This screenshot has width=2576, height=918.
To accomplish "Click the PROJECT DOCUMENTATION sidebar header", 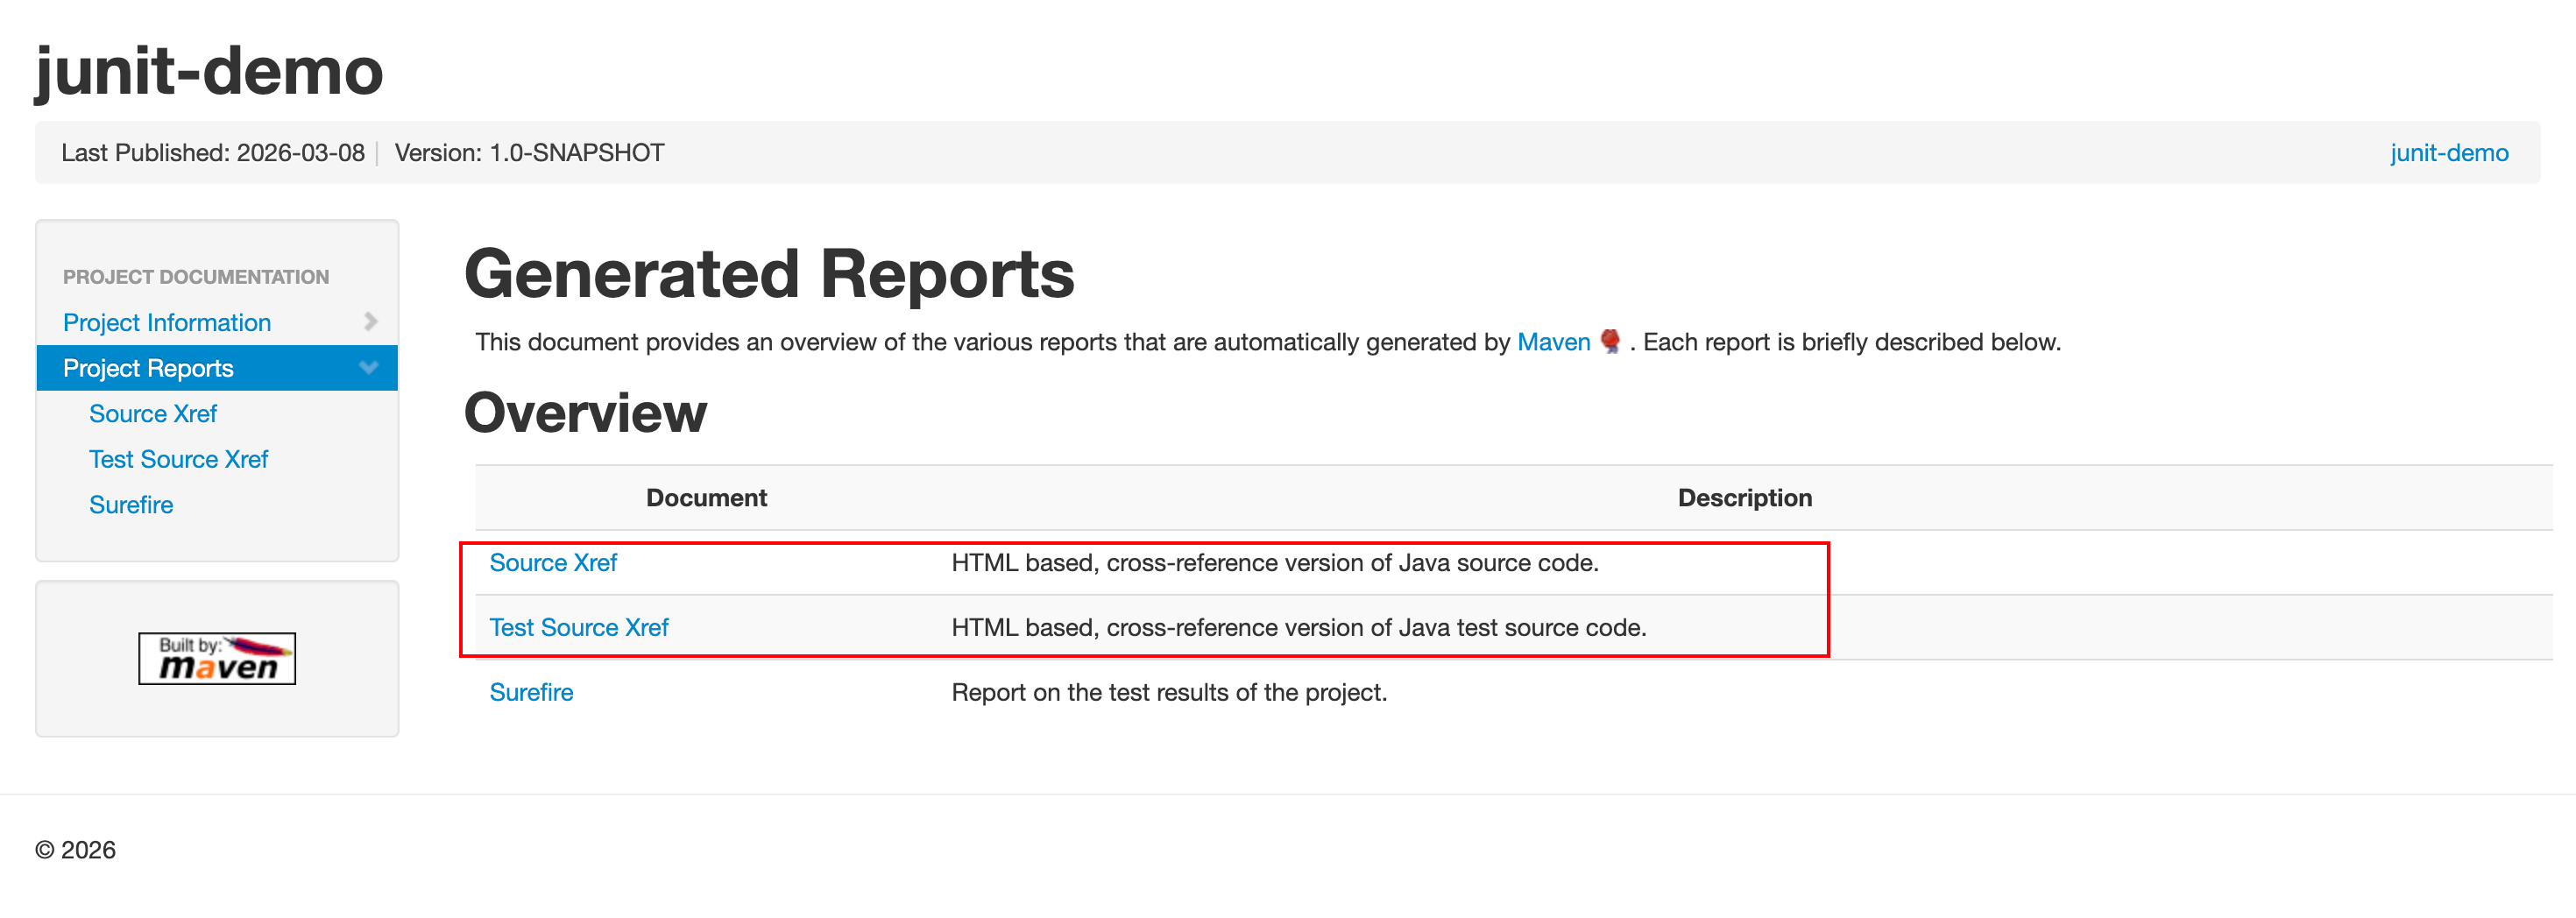I will (196, 277).
